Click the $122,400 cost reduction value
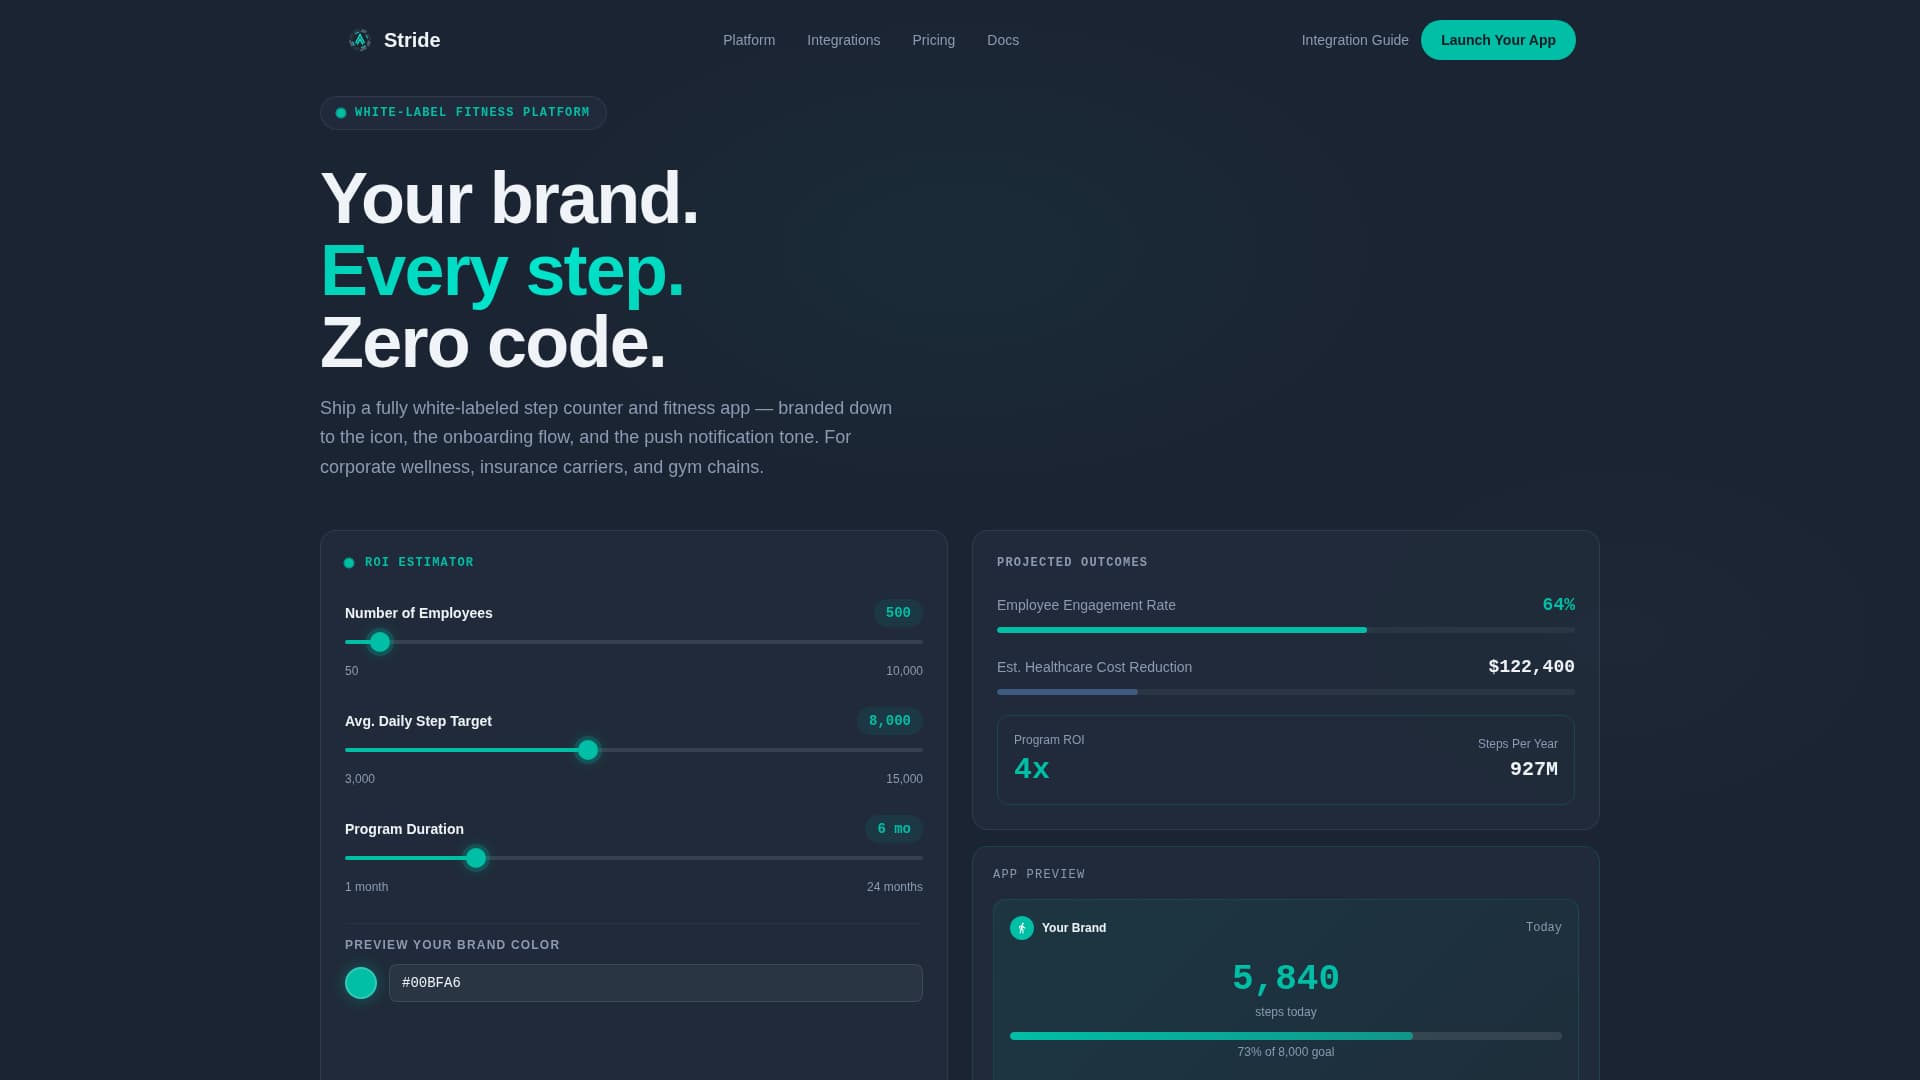Viewport: 1920px width, 1080px height. click(x=1531, y=667)
